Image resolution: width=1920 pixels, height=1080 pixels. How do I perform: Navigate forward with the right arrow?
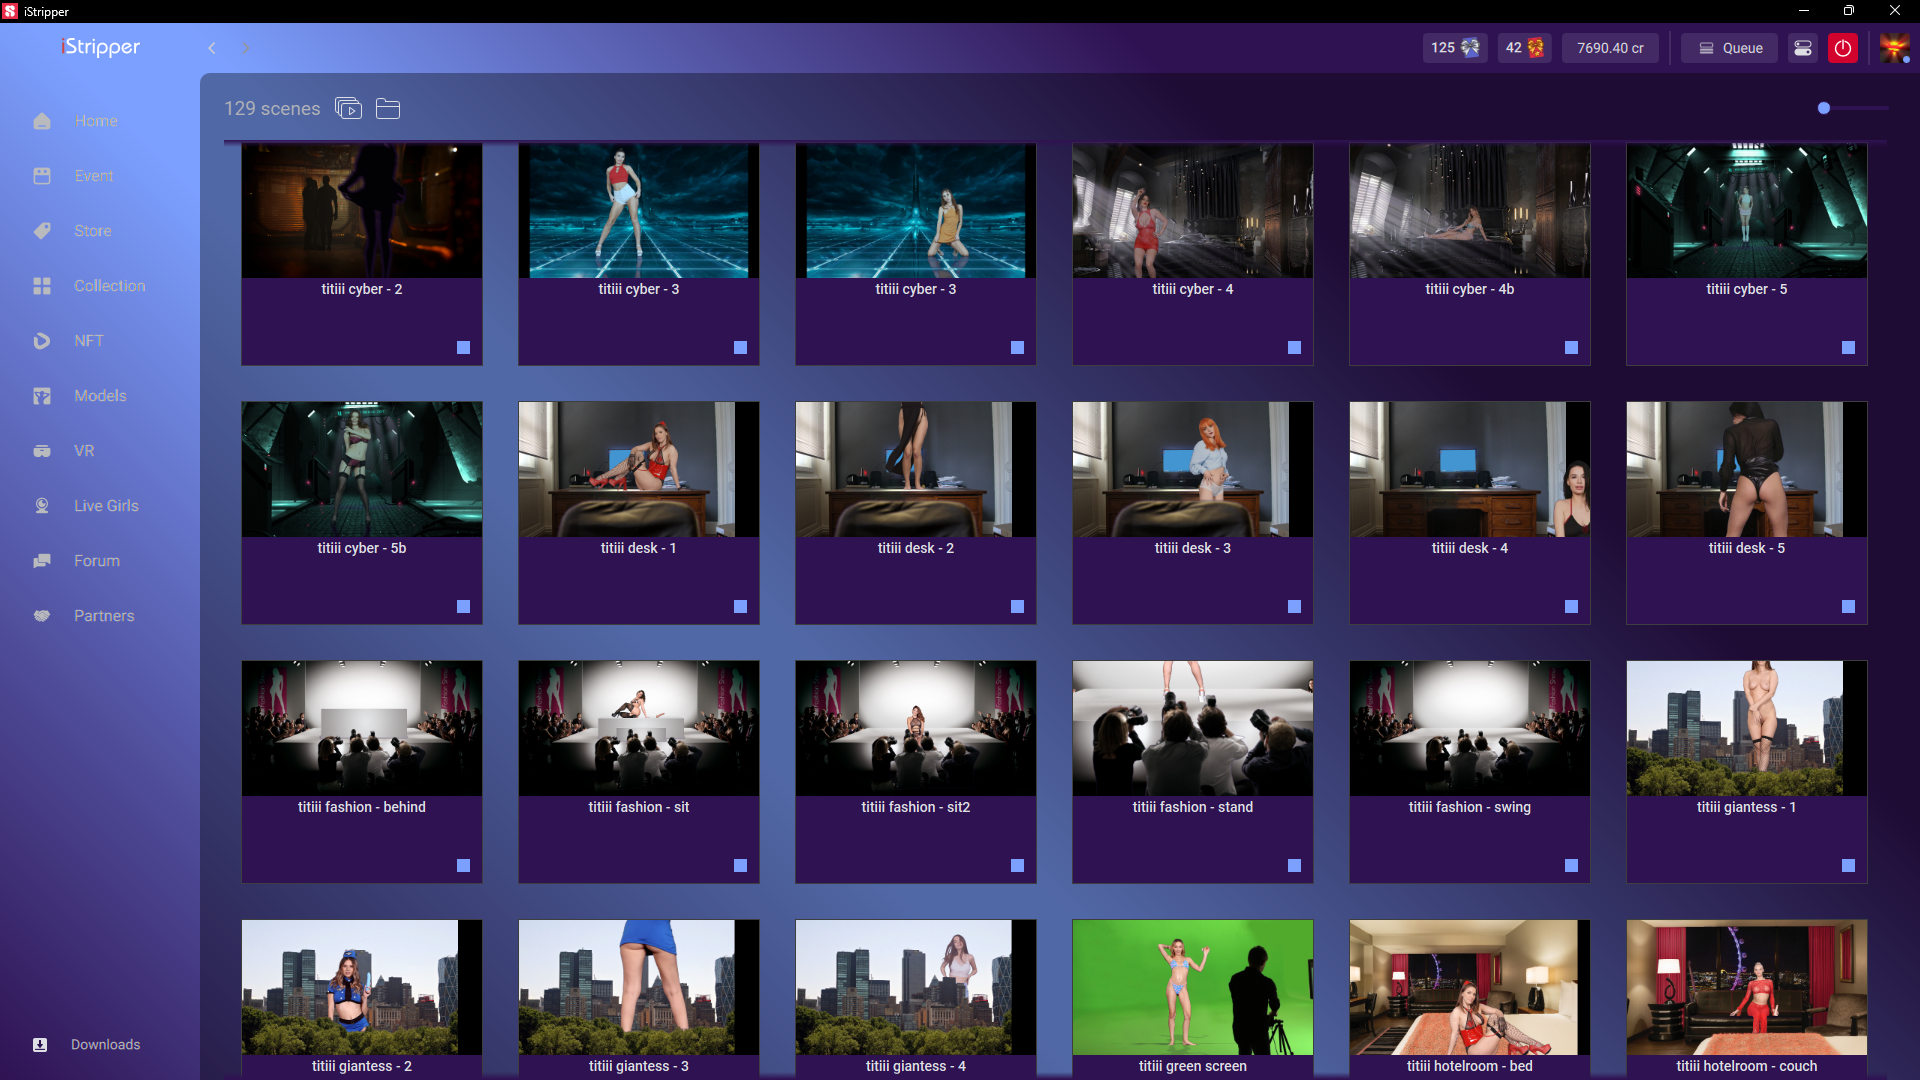coord(246,48)
